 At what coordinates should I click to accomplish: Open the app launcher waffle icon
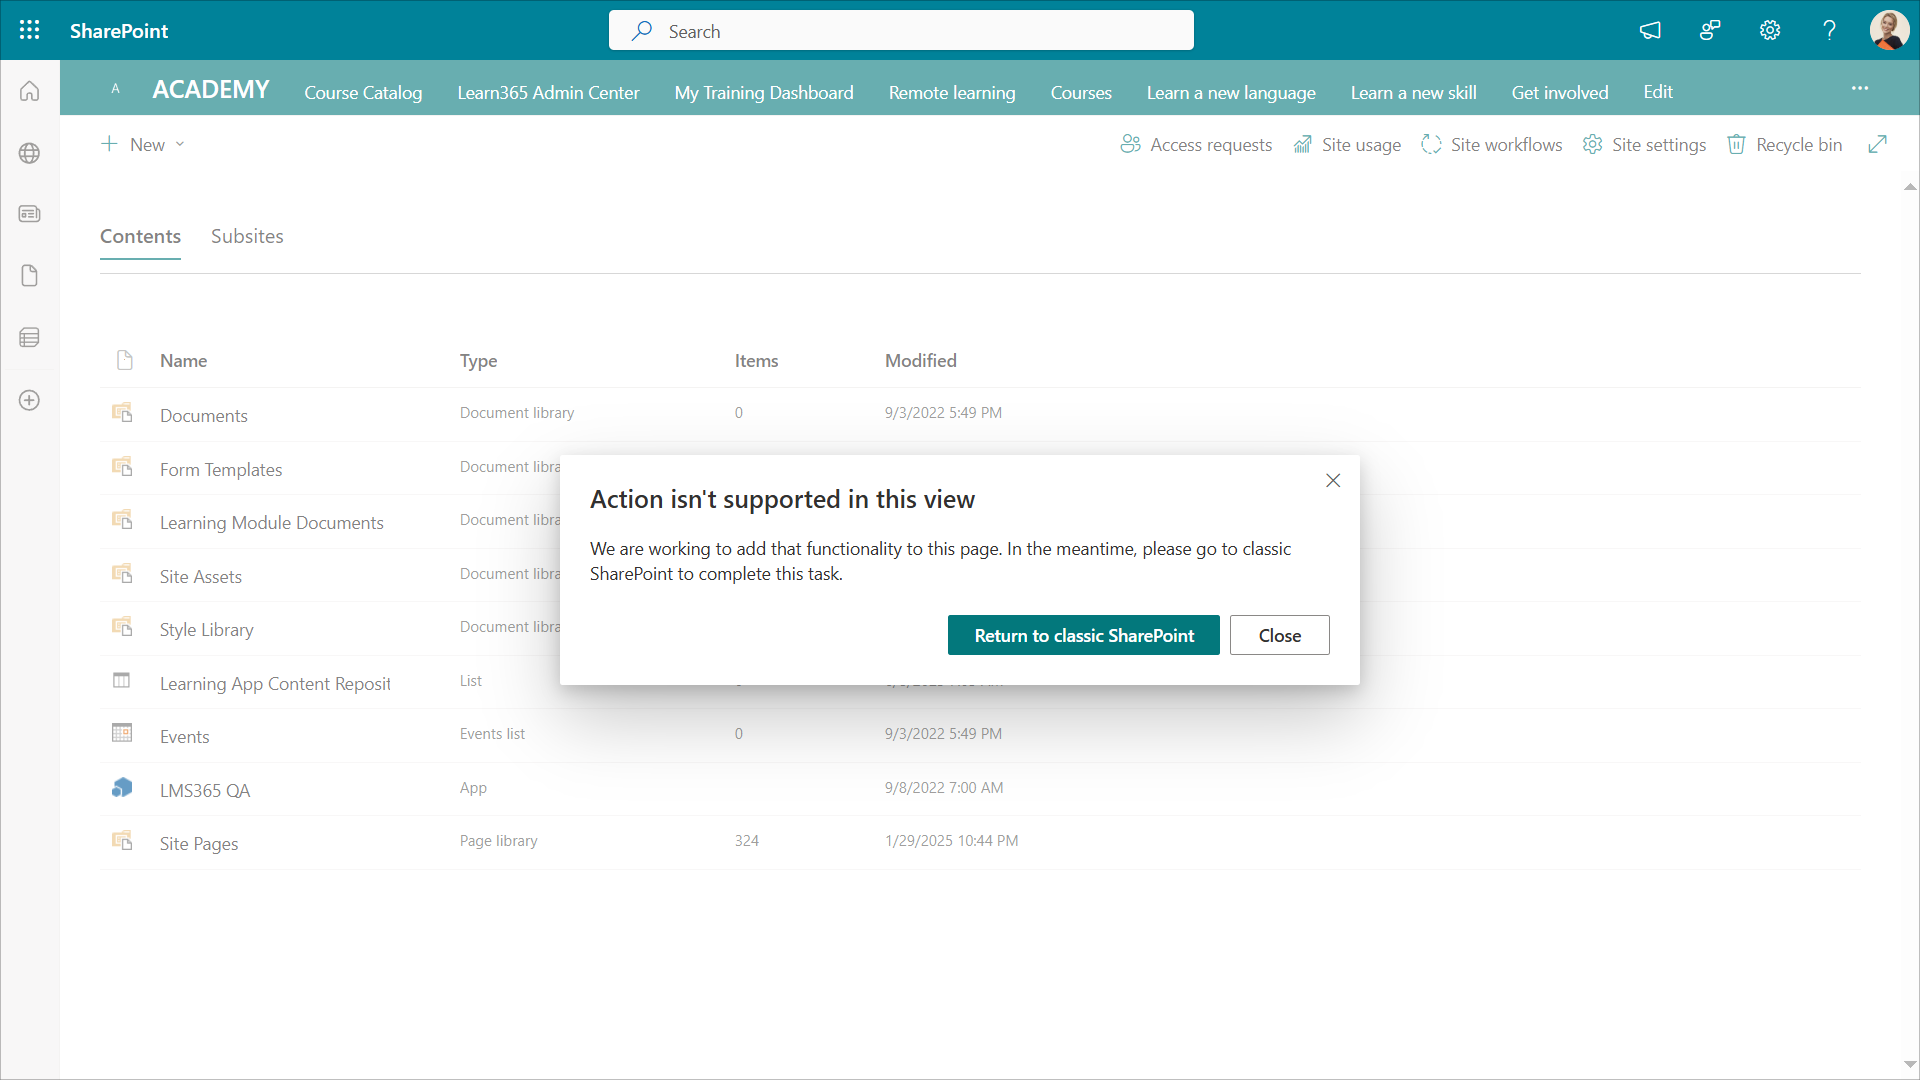click(30, 30)
